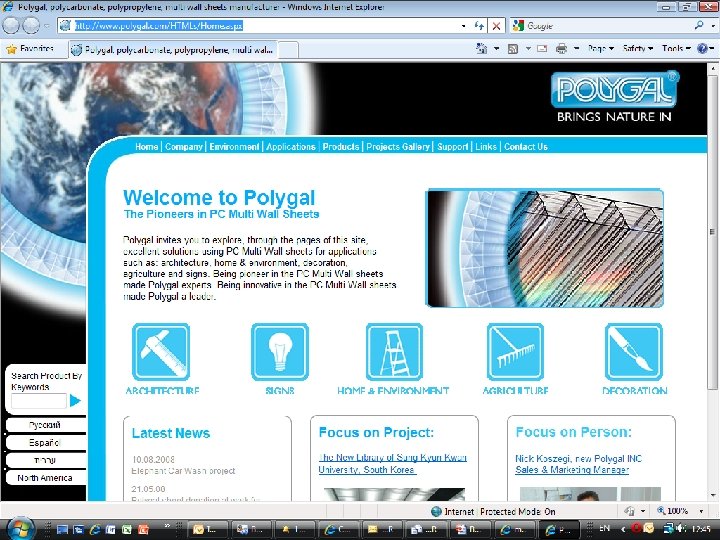Click the blue Help question icon

702,48
